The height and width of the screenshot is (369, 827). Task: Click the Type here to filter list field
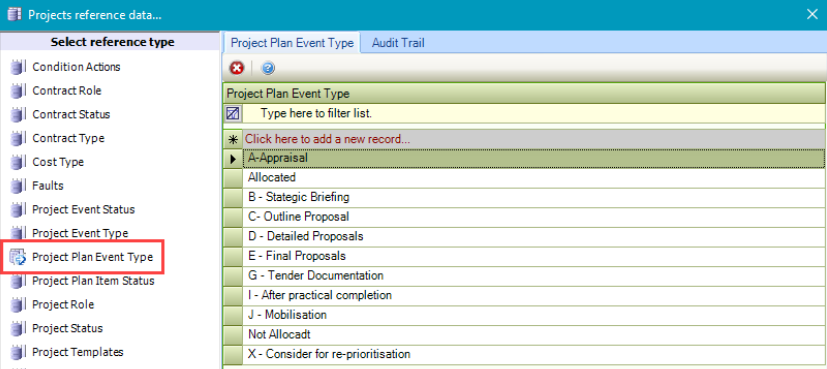533,113
